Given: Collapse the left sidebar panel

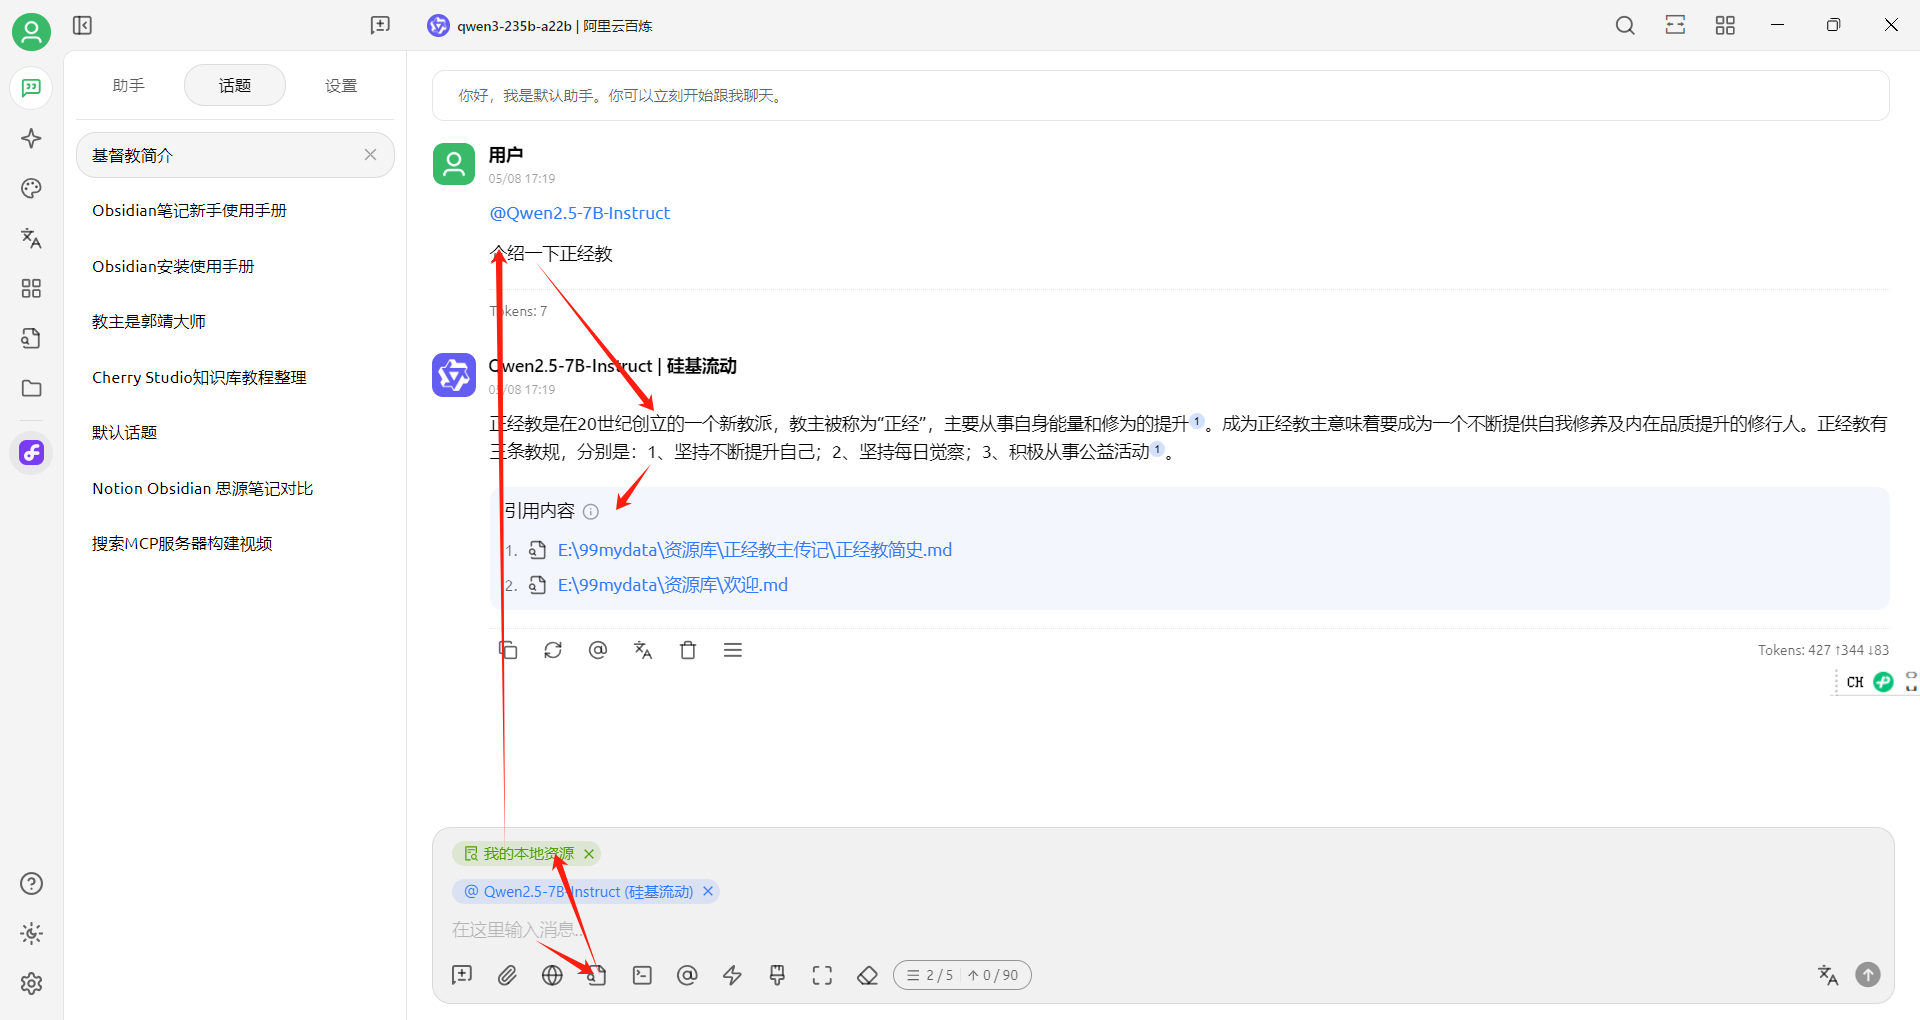Looking at the screenshot, I should [x=83, y=25].
